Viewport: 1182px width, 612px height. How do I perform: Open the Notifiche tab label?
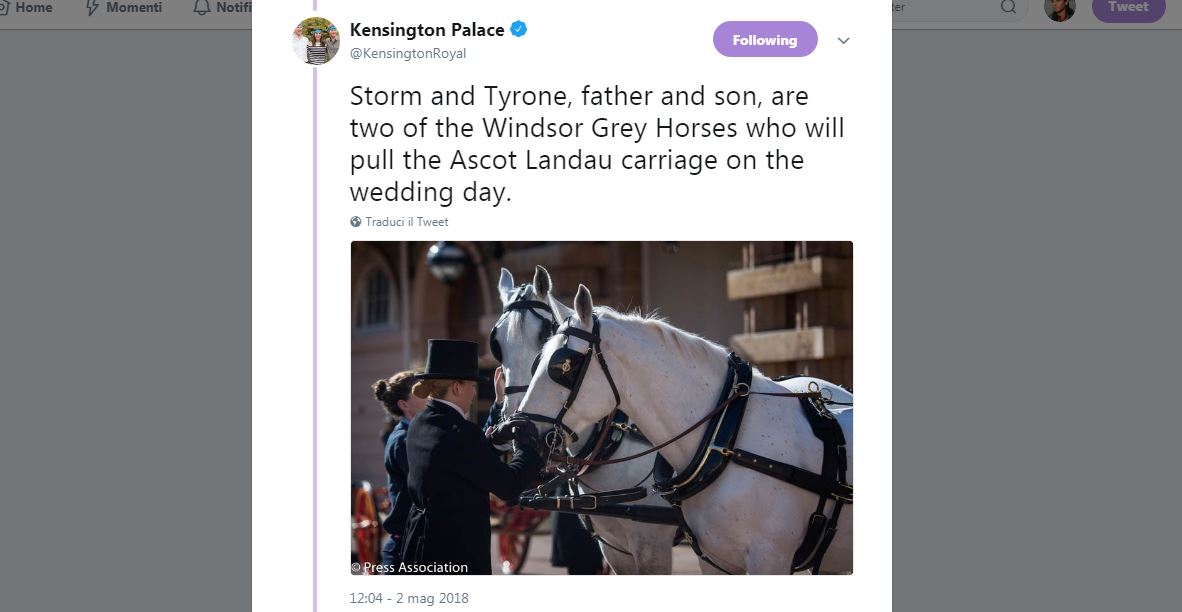pyautogui.click(x=233, y=7)
